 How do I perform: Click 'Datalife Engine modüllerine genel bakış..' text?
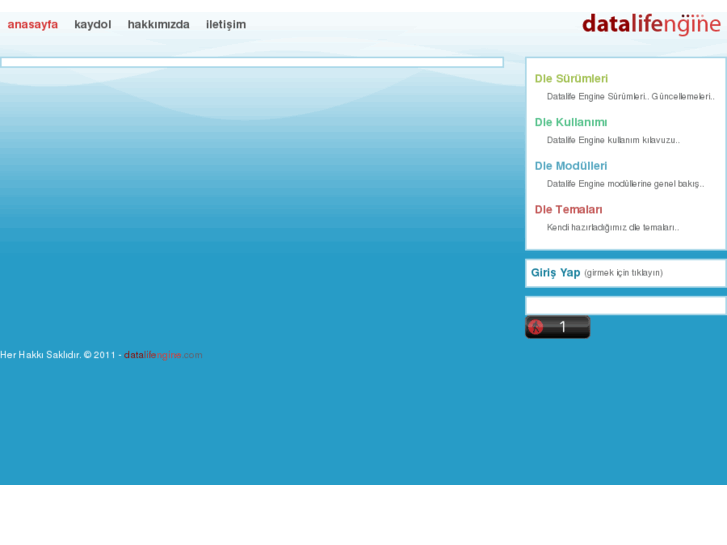click(x=625, y=184)
